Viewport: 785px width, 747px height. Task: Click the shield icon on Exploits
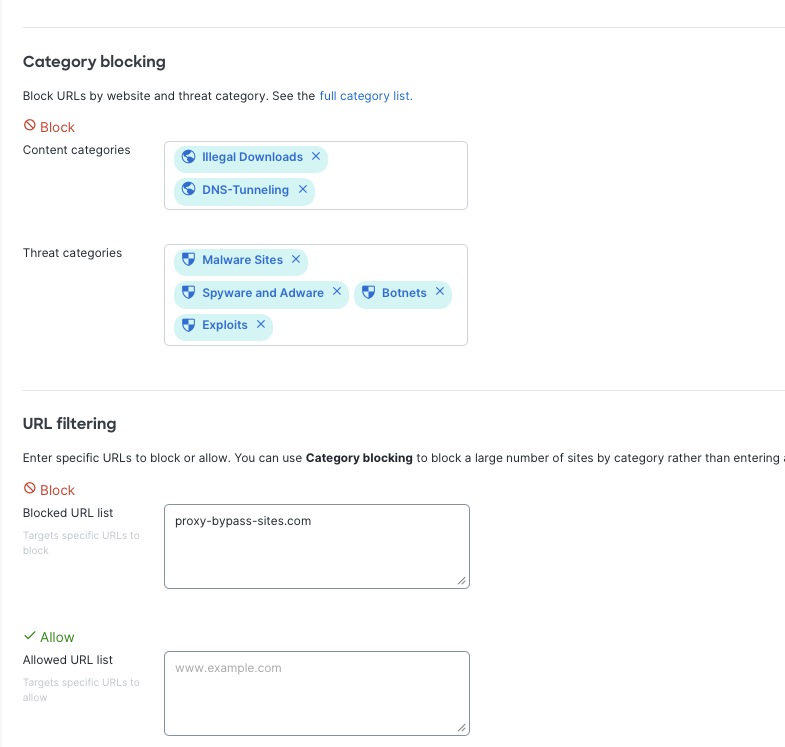[x=188, y=325]
